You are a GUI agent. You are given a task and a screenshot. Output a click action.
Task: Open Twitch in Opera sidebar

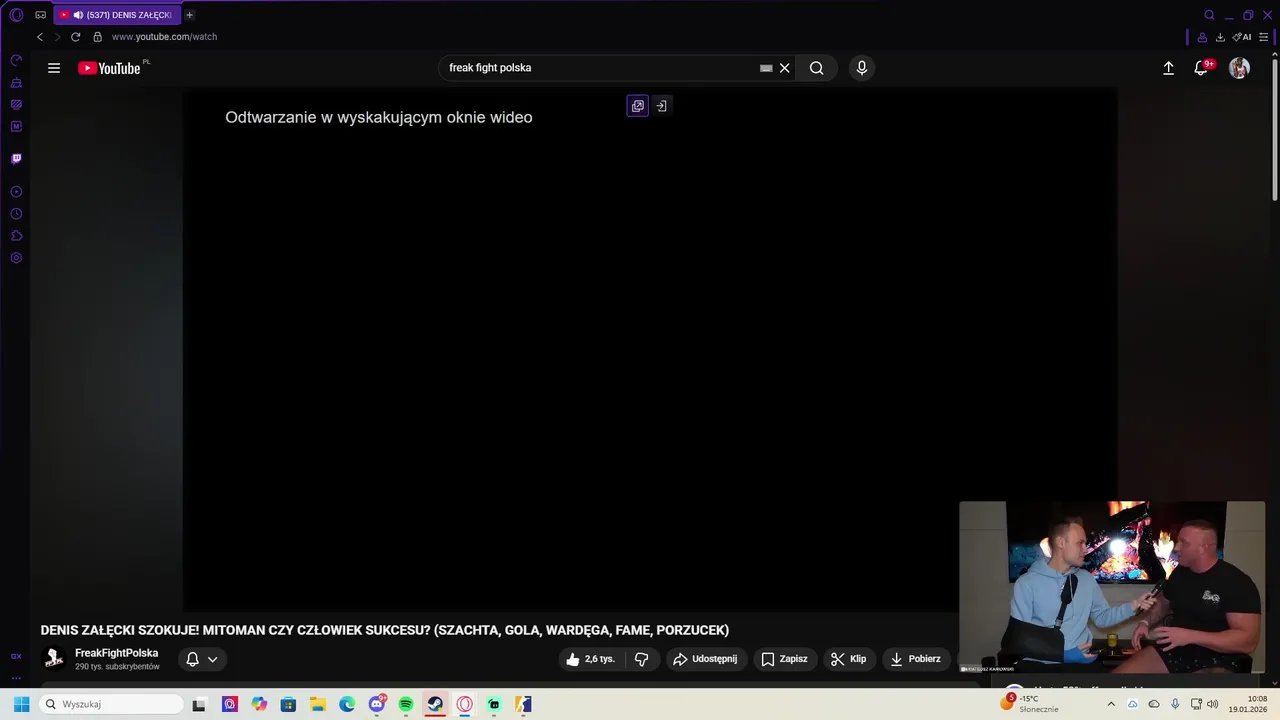pos(16,159)
